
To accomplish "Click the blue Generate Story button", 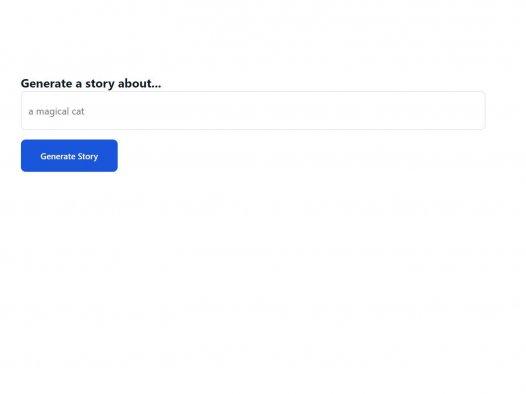I will (69, 156).
